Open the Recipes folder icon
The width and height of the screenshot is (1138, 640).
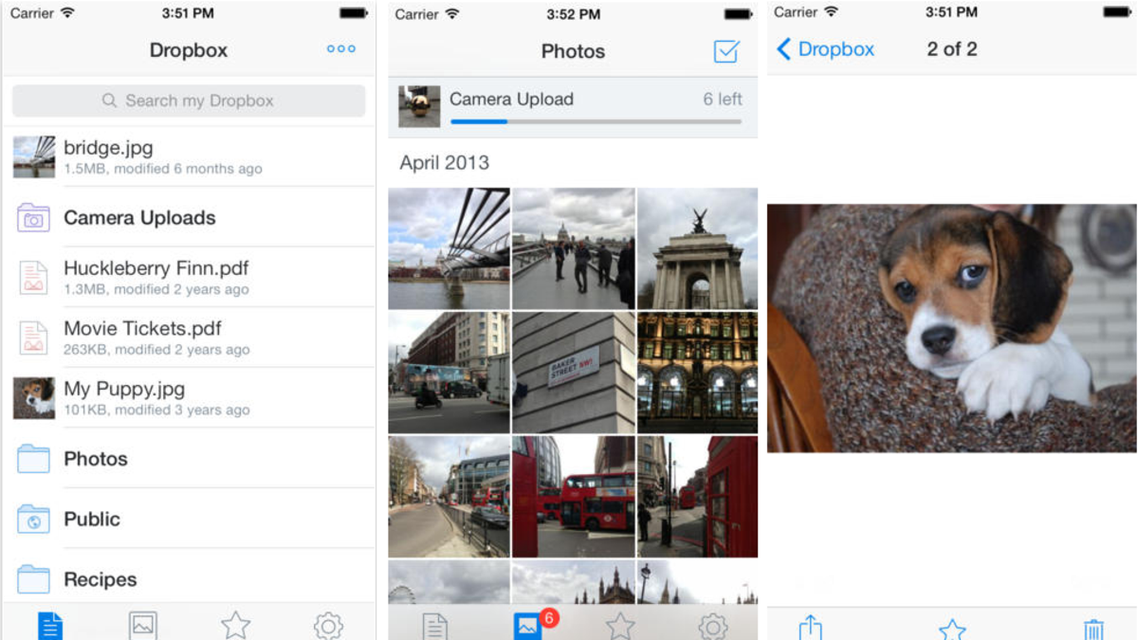(x=33, y=579)
